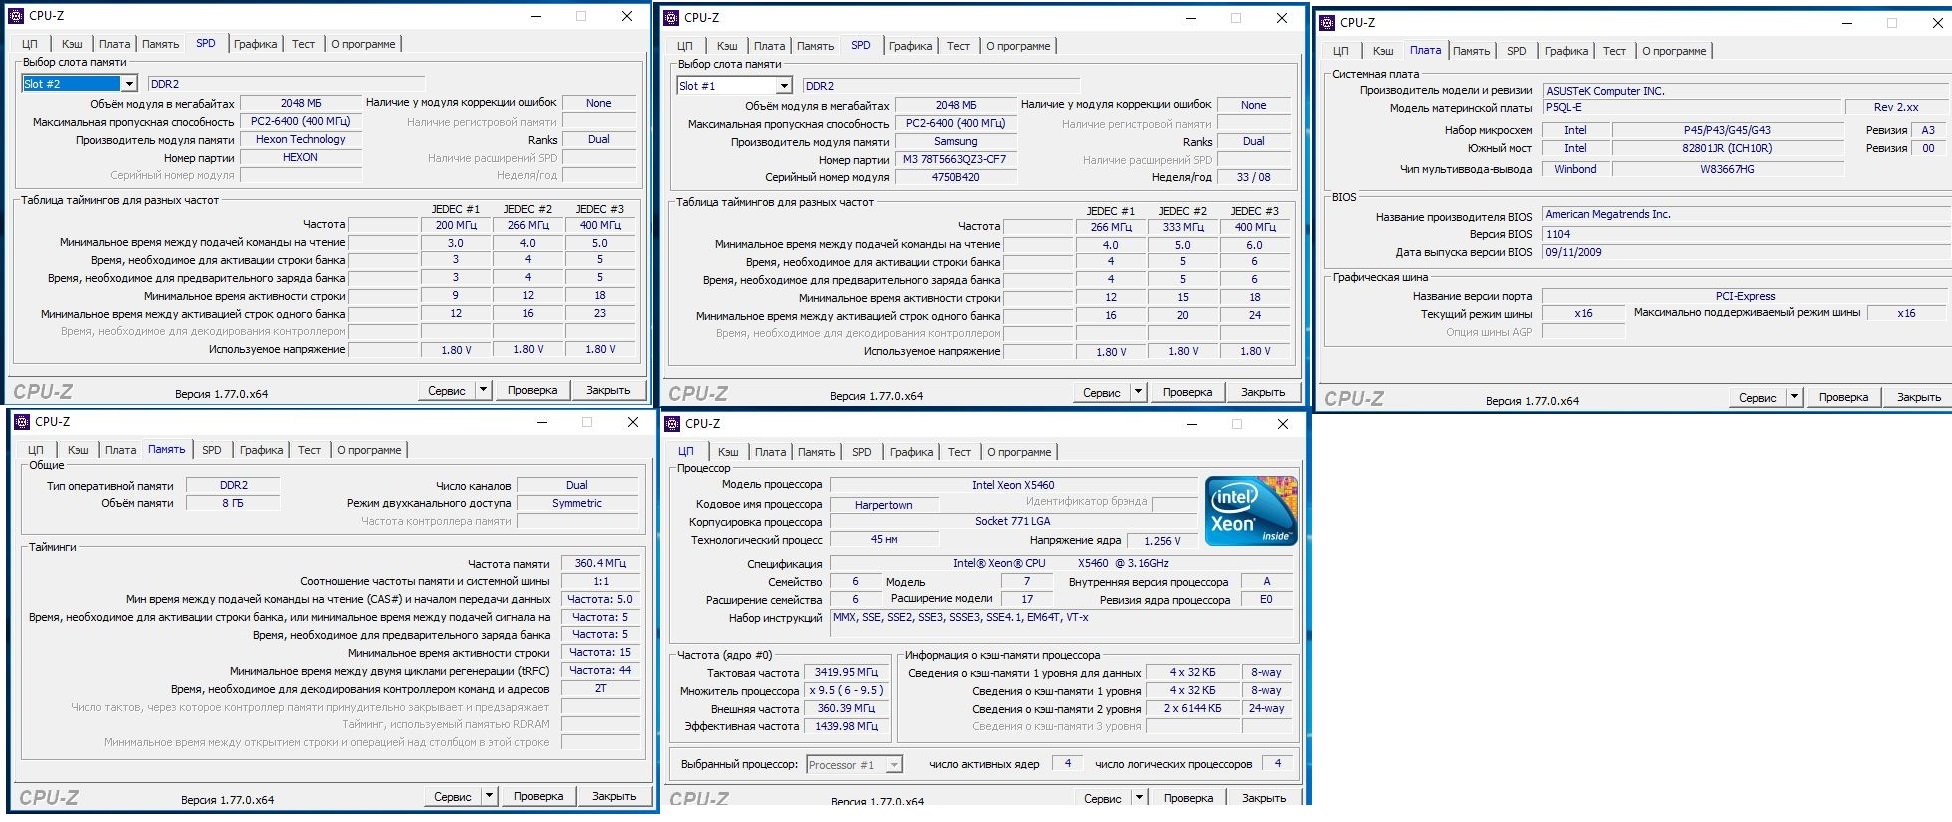This screenshot has height=822, width=1952.
Task: Expand the Сервис arrow in the memory timings window
Action: [x=490, y=796]
